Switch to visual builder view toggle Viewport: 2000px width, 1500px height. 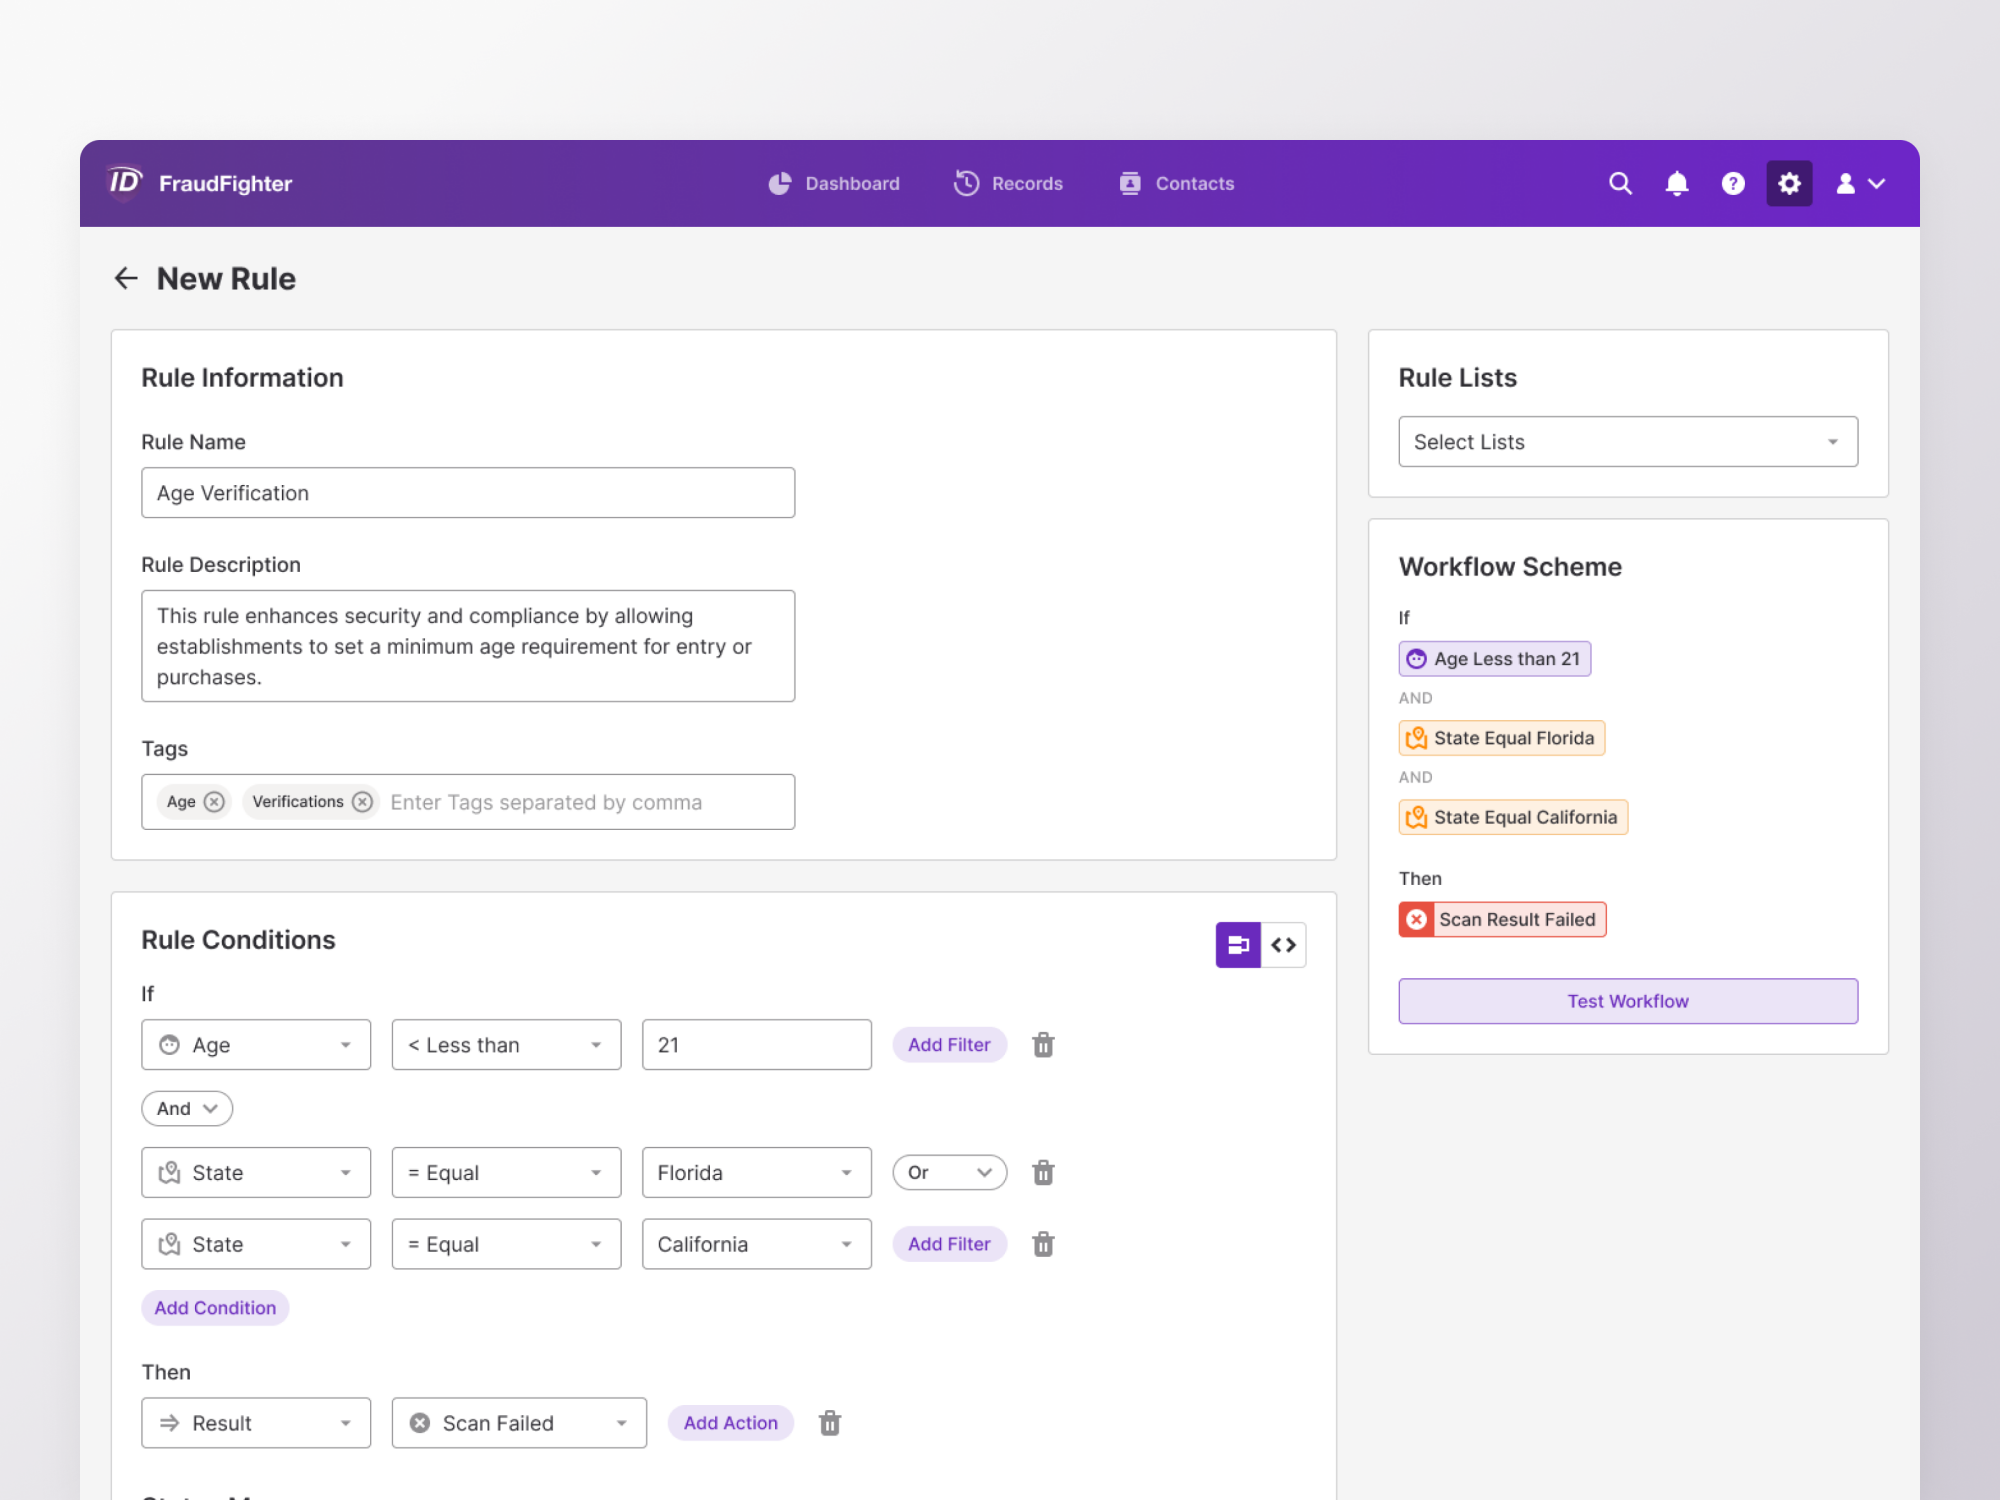[1238, 945]
